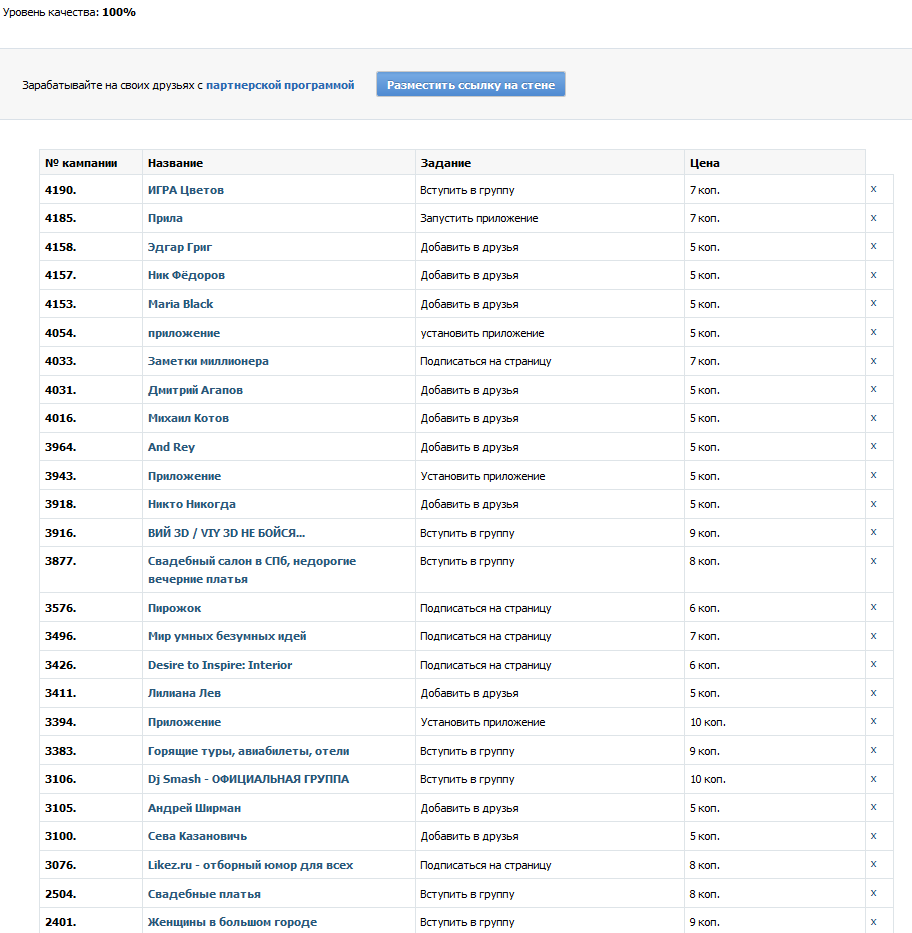Click the Разместить ссылку на стене button
The image size is (912, 933).
[471, 84]
